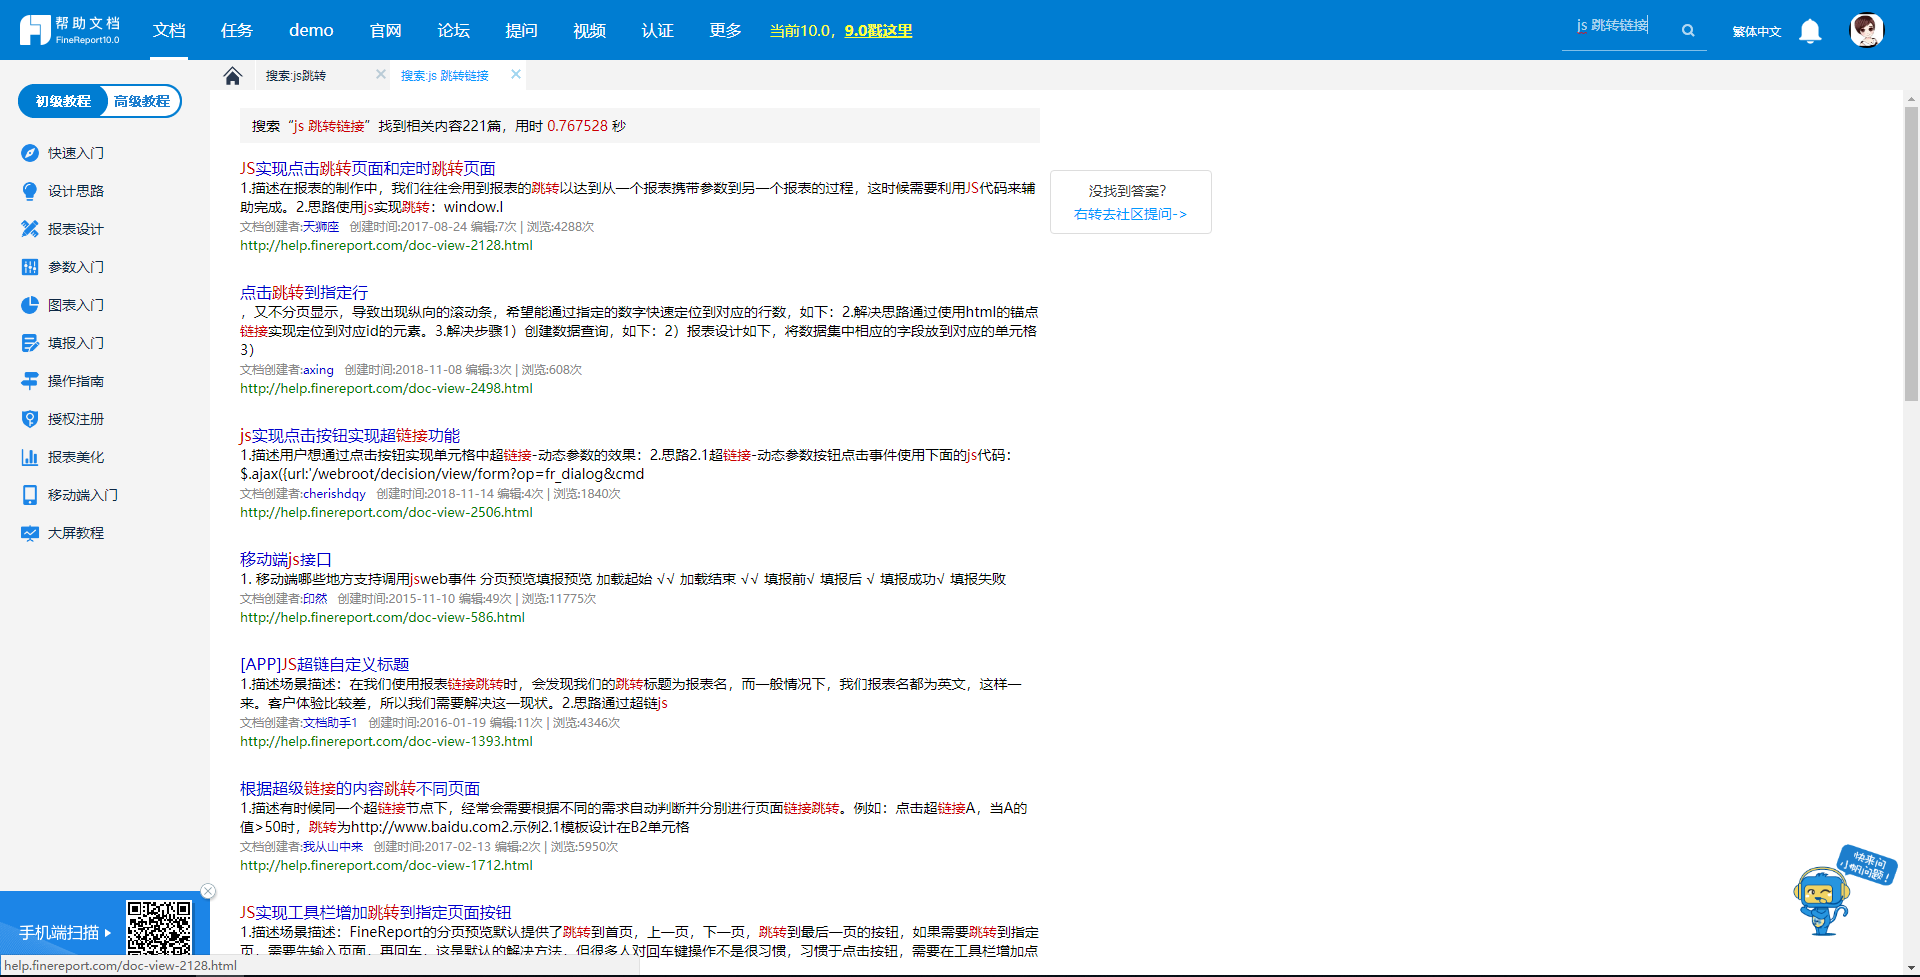Open result [APP]JS超链自定义标题
Screen dimensions: 1920x977
tap(324, 664)
